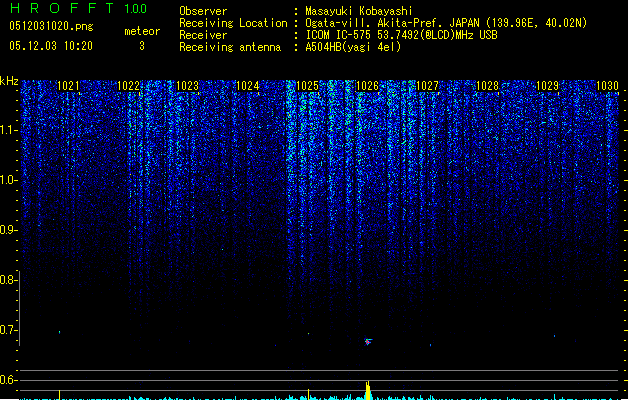Click the Observer field label
This screenshot has width=629, height=400.
pos(203,11)
